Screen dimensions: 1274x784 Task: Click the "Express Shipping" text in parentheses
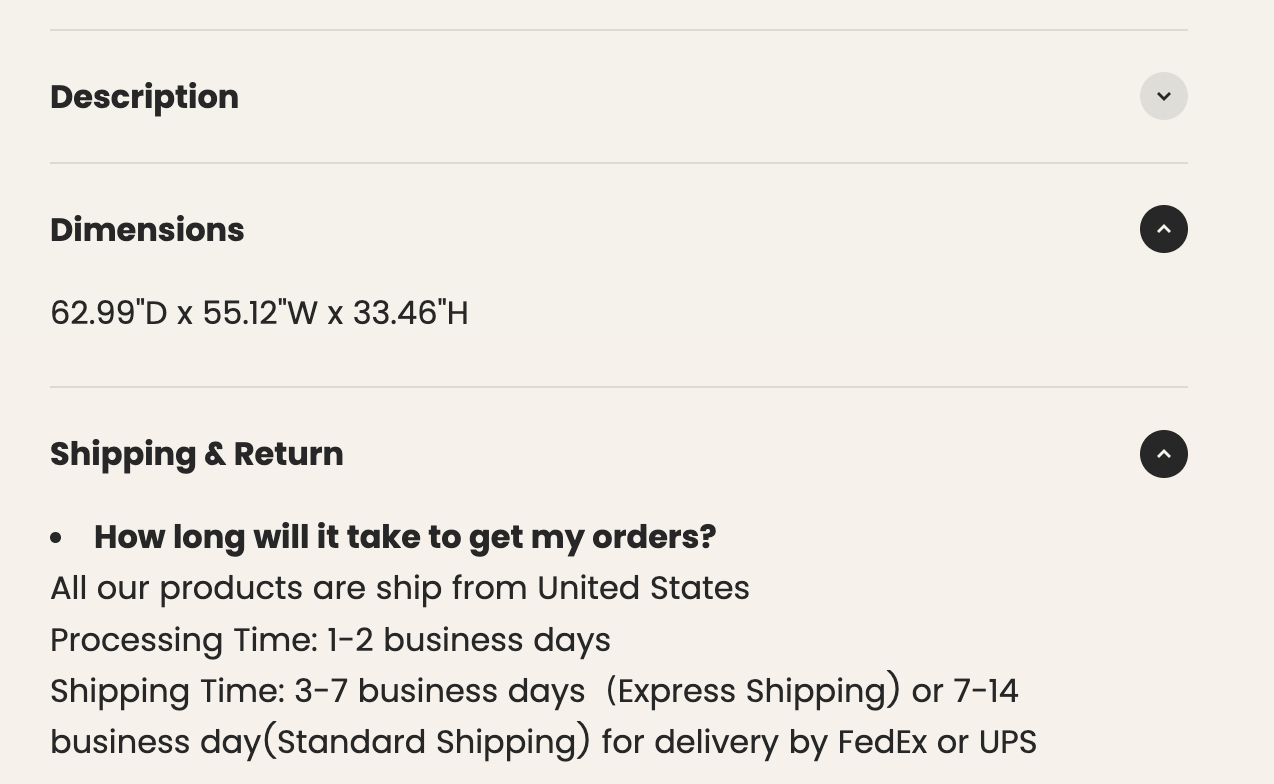[x=753, y=691]
